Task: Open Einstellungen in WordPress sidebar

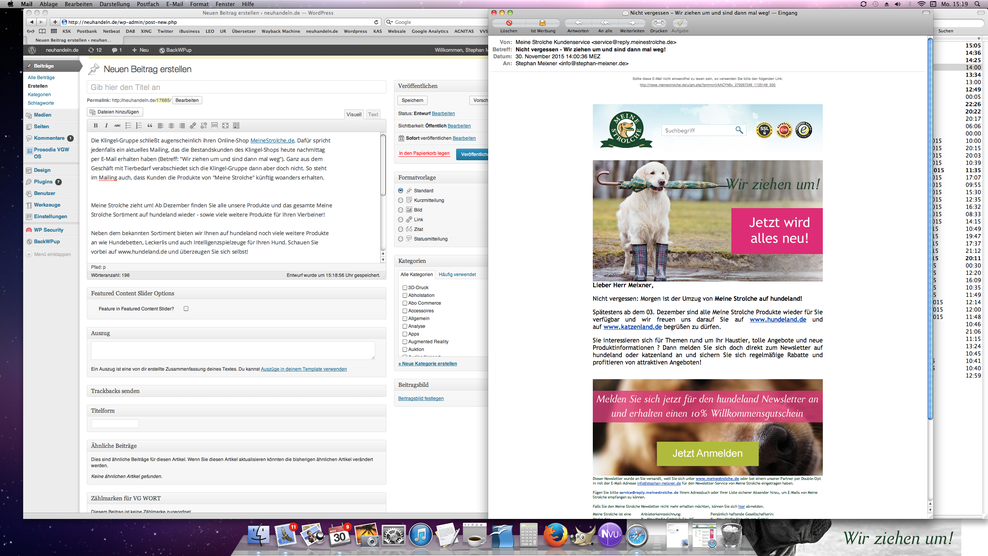Action: pyautogui.click(x=50, y=216)
